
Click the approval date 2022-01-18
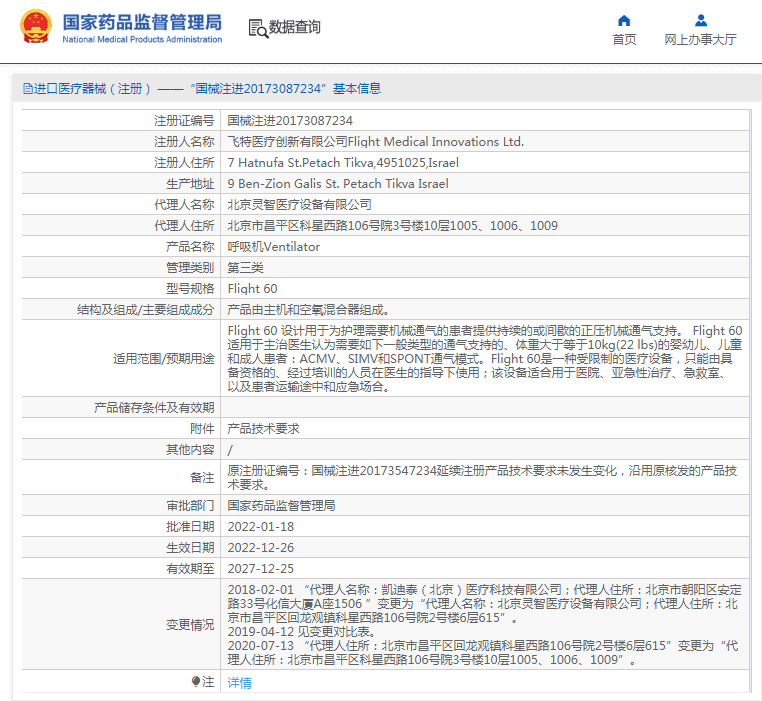pyautogui.click(x=260, y=526)
